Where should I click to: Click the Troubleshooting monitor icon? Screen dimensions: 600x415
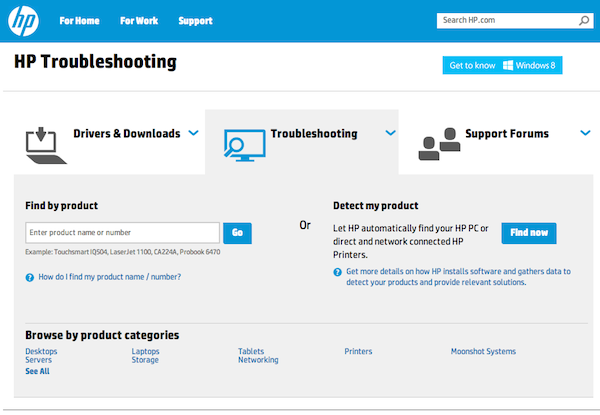tap(244, 145)
